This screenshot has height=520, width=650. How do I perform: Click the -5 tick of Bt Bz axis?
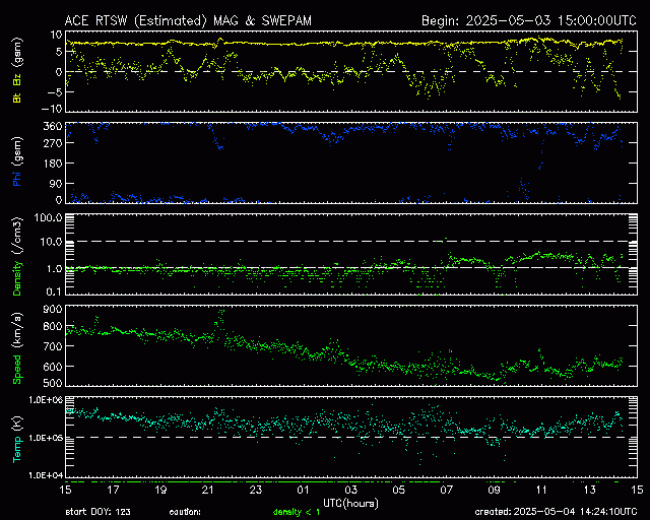[54, 92]
